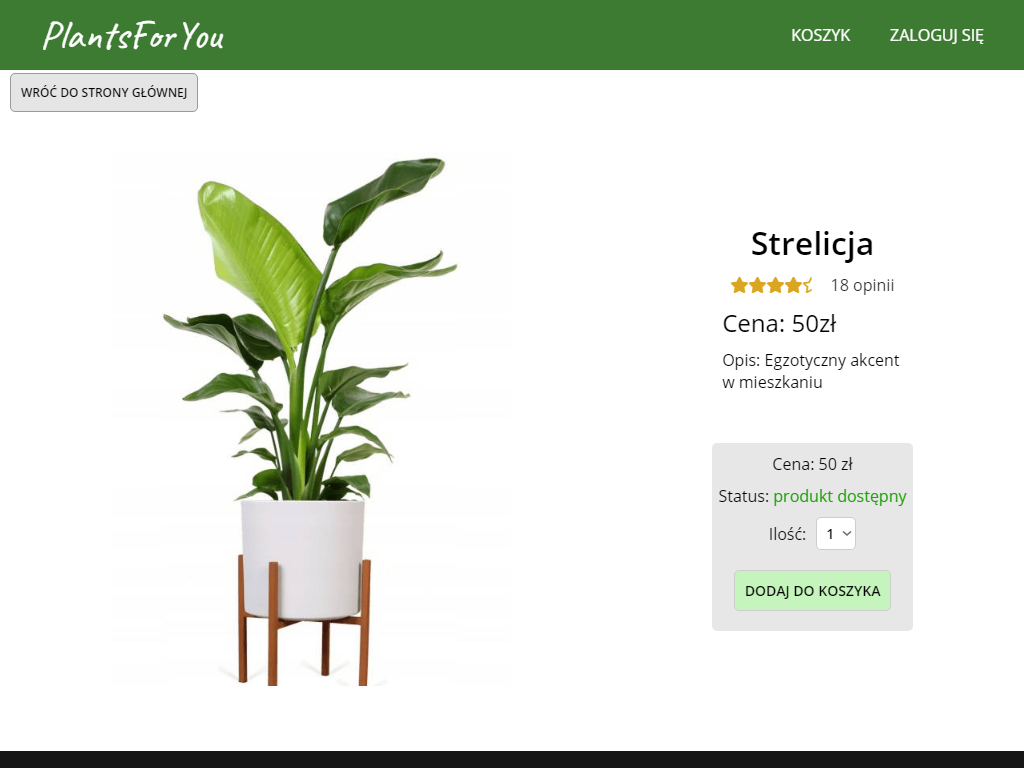1024x768 pixels.
Task: Click the PlantsForYou logo
Action: [133, 35]
